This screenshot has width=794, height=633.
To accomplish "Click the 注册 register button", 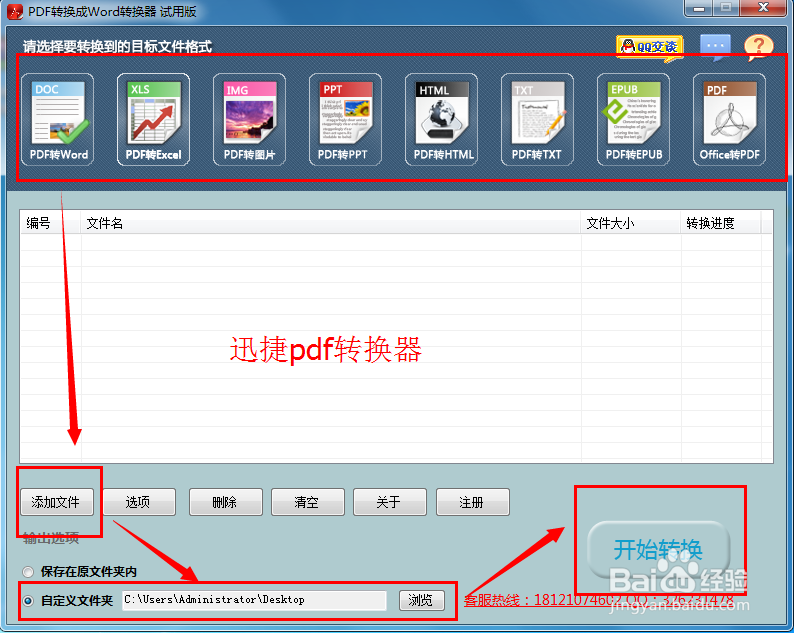I will click(472, 502).
